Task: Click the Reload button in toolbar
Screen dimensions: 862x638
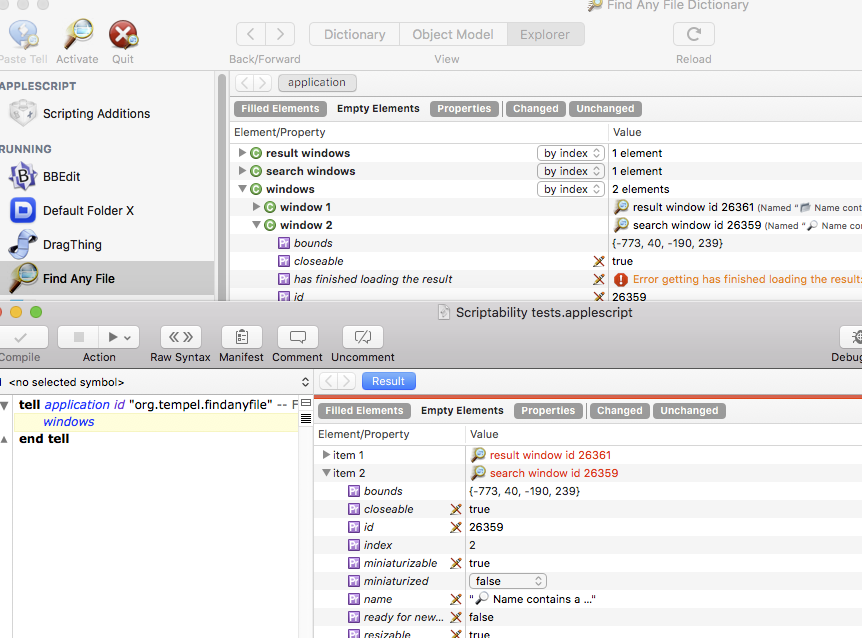Action: 693,34
